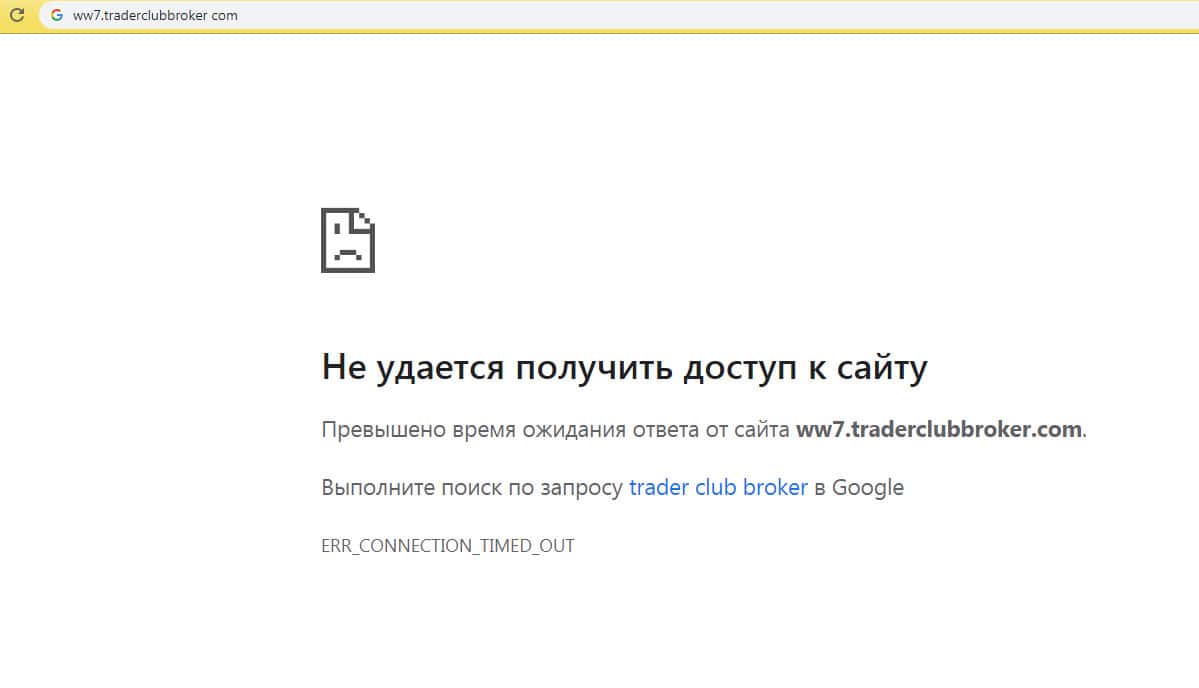Reload the page with the refresh icon
The width and height of the screenshot is (1199, 688).
click(x=17, y=15)
